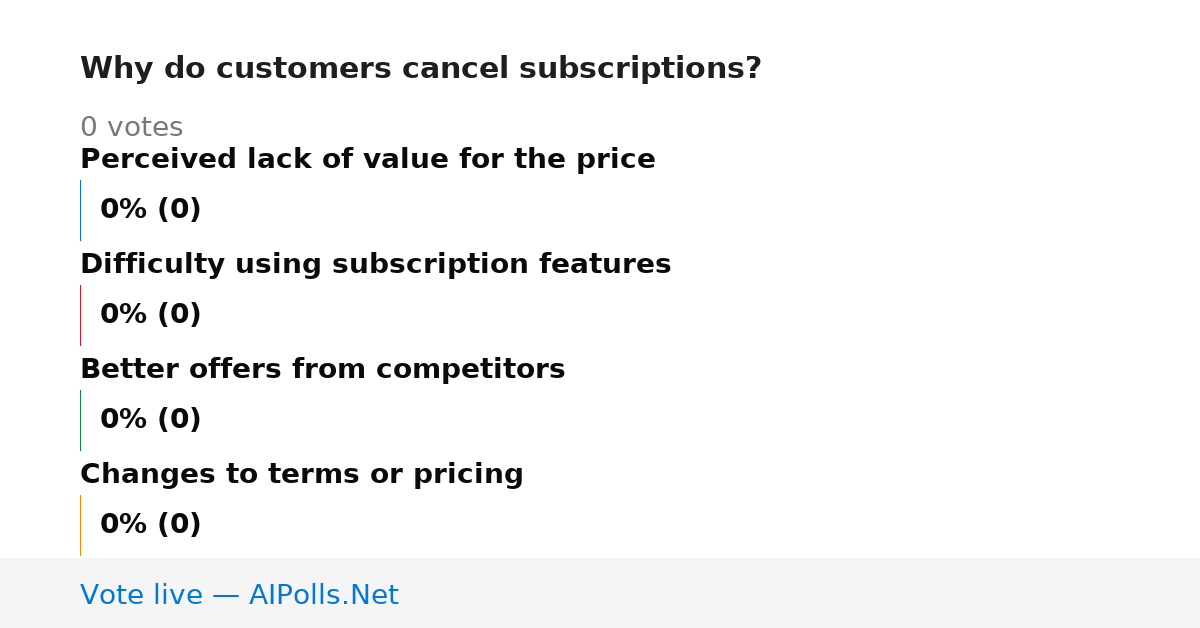This screenshot has width=1200, height=628.
Task: Select 'Perceived lack of value for the price'
Action: pyautogui.click(x=368, y=160)
